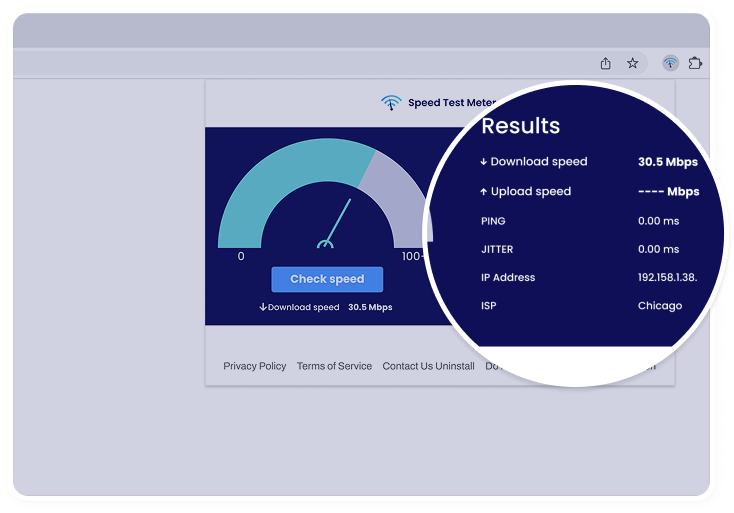This screenshot has width=734, height=513.
Task: Click the down arrow next to Download speed in Results
Action: (484, 162)
